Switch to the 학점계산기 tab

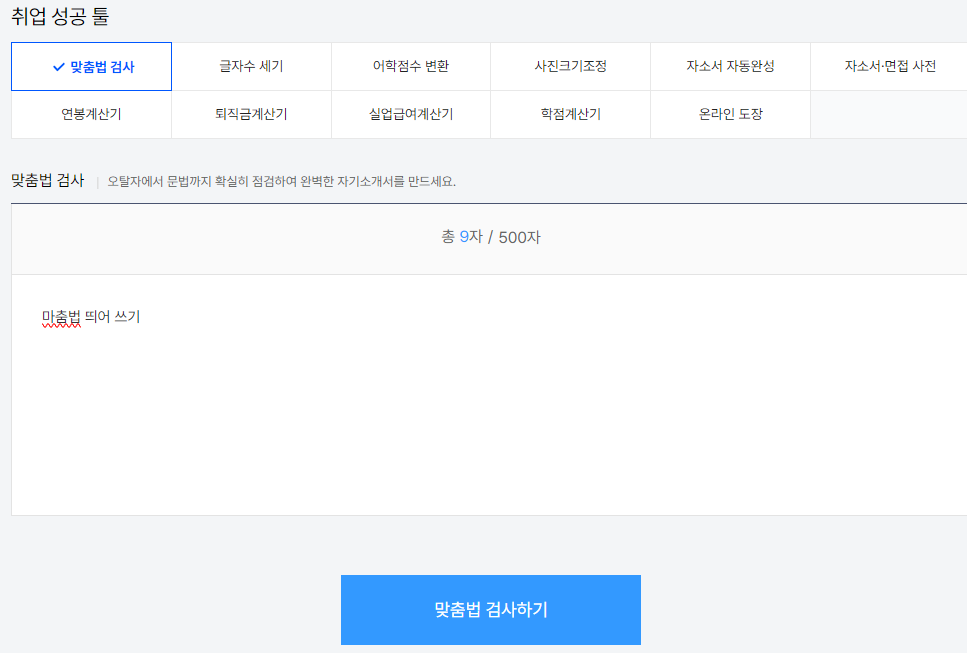point(570,114)
